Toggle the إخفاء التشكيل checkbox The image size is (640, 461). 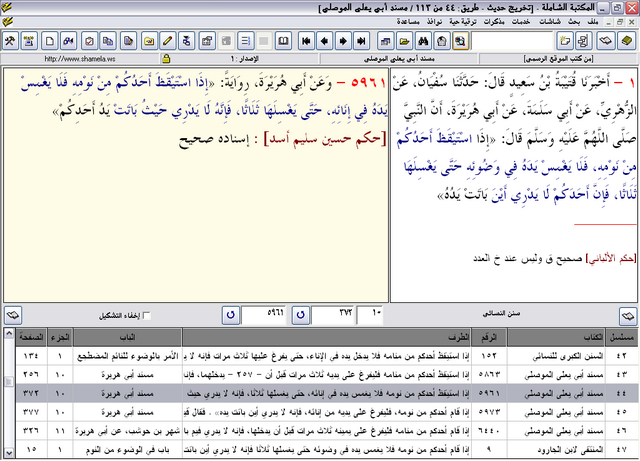click(147, 316)
